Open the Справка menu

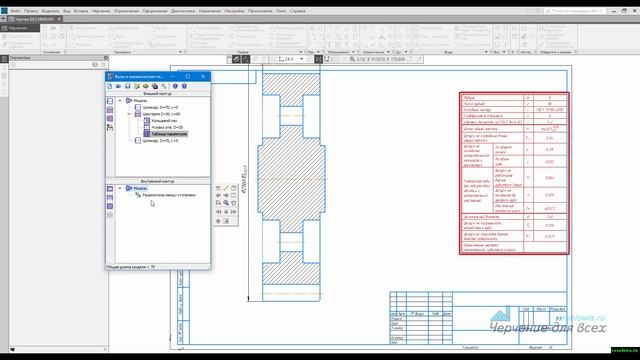[298, 11]
